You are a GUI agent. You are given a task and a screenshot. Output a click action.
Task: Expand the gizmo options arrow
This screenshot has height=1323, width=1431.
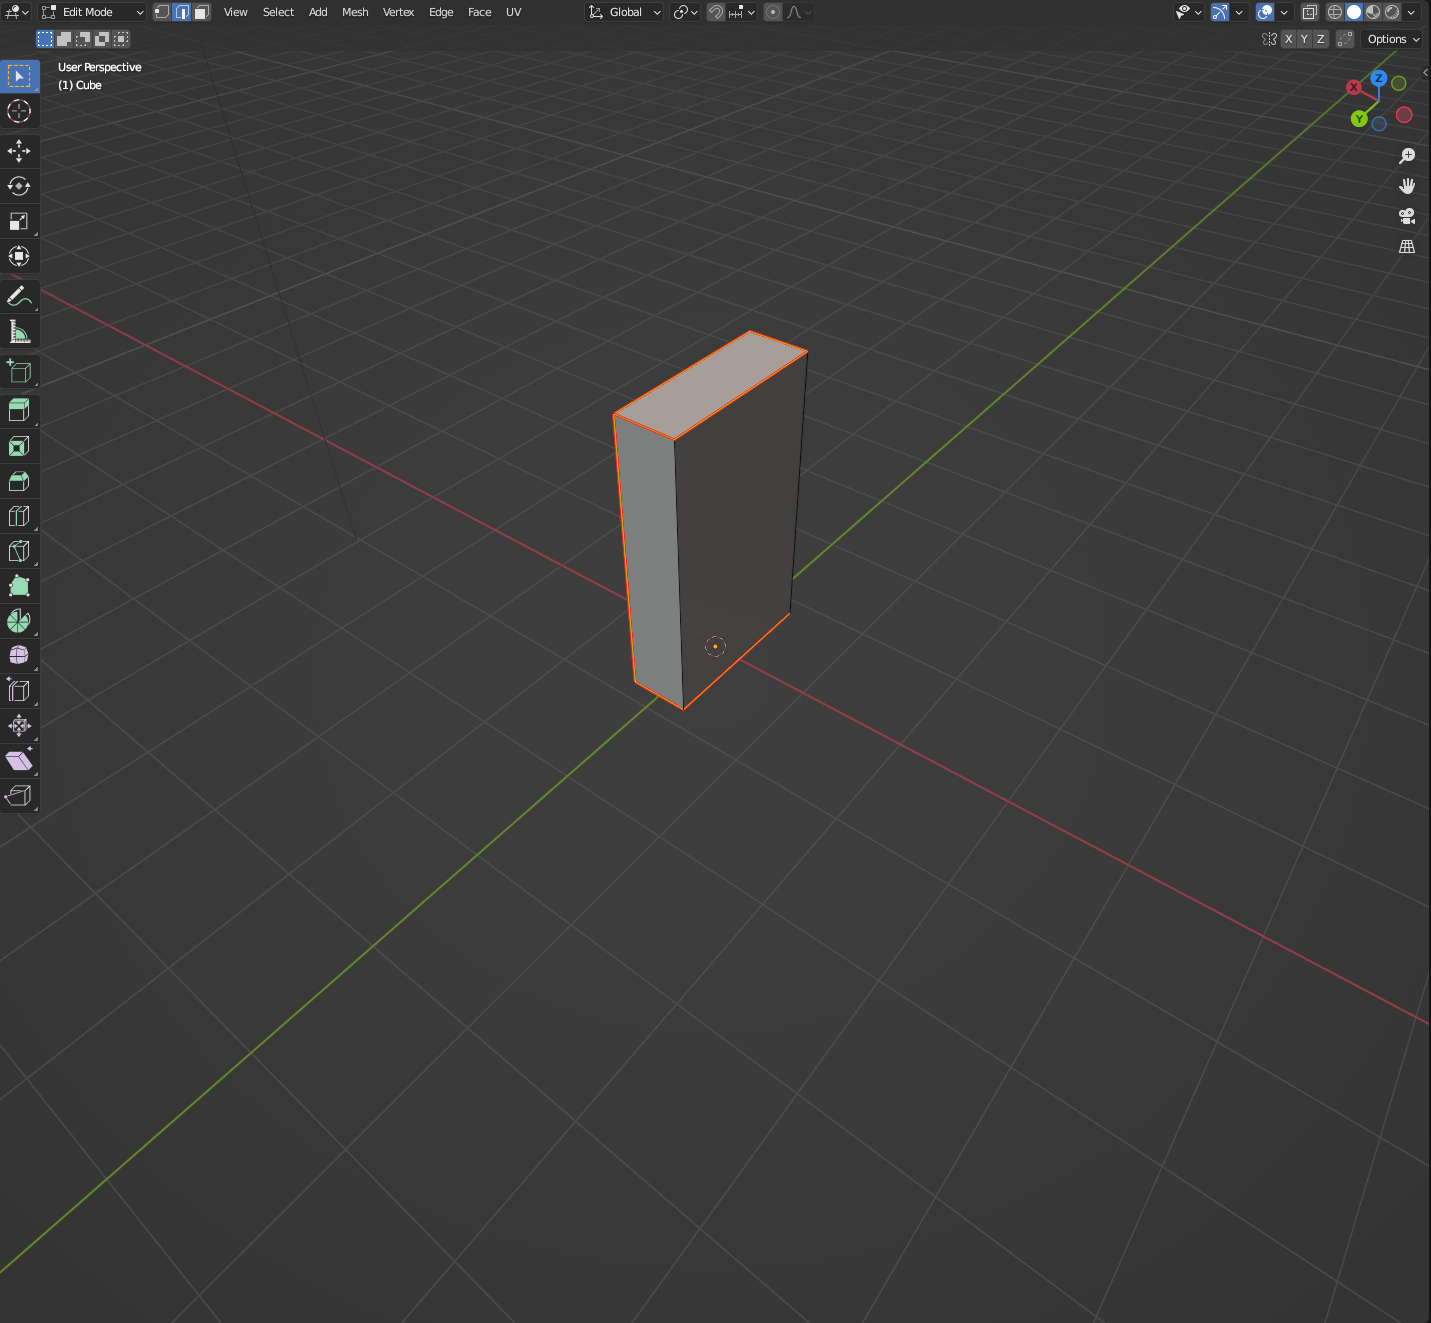point(1239,12)
